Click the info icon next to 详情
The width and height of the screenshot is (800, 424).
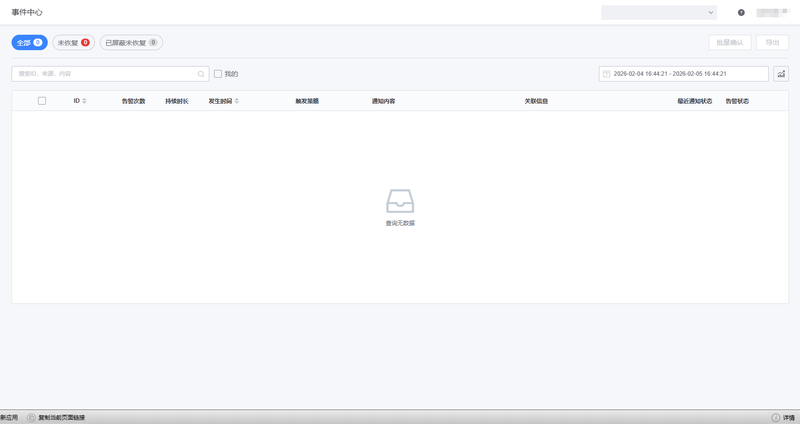tap(776, 417)
